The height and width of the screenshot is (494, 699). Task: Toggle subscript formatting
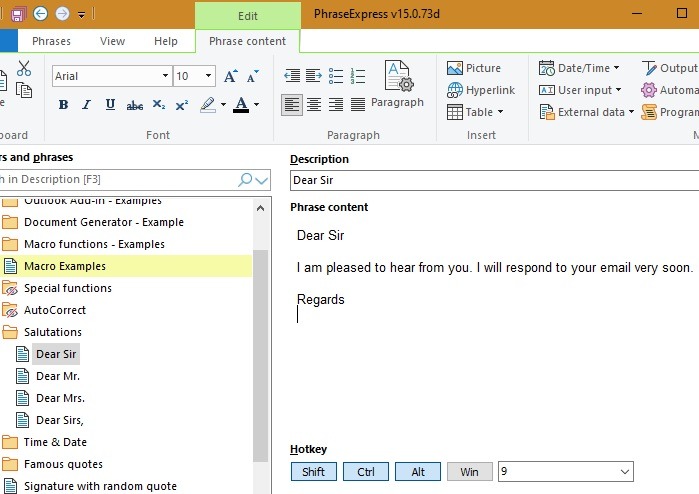click(159, 105)
